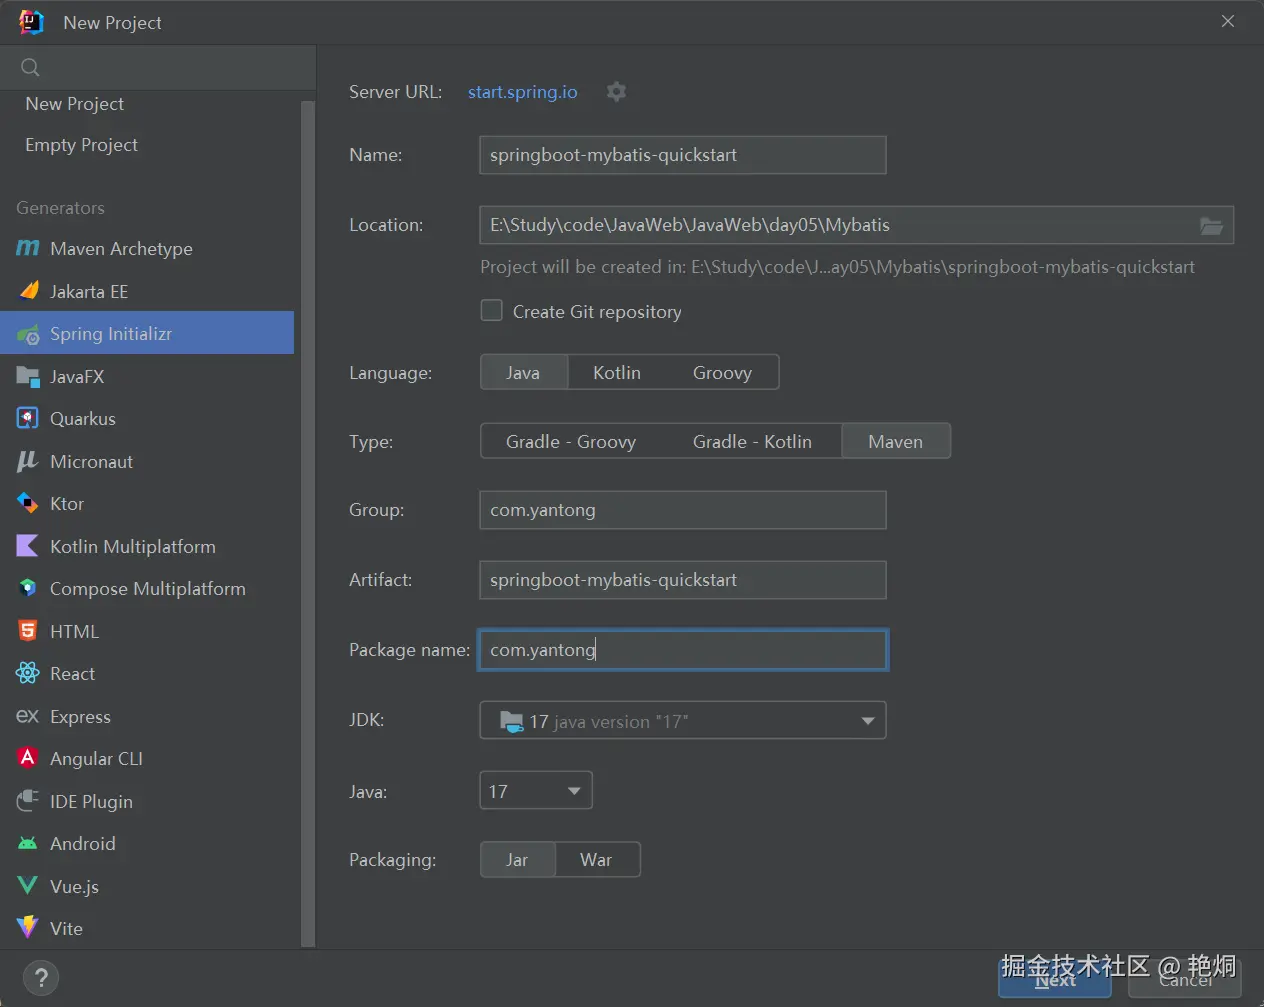Click the Jakarta EE icon

click(28, 291)
